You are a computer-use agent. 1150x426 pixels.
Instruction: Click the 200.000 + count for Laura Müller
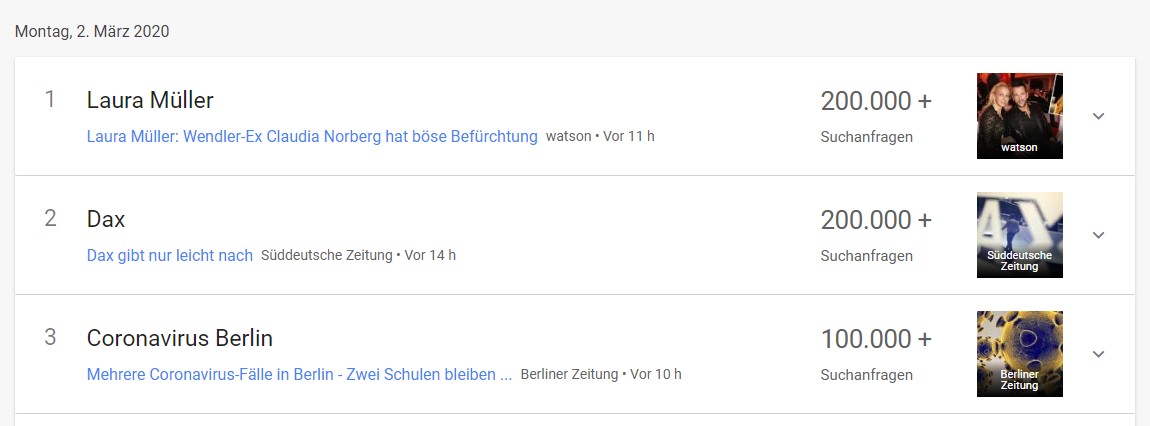point(876,101)
